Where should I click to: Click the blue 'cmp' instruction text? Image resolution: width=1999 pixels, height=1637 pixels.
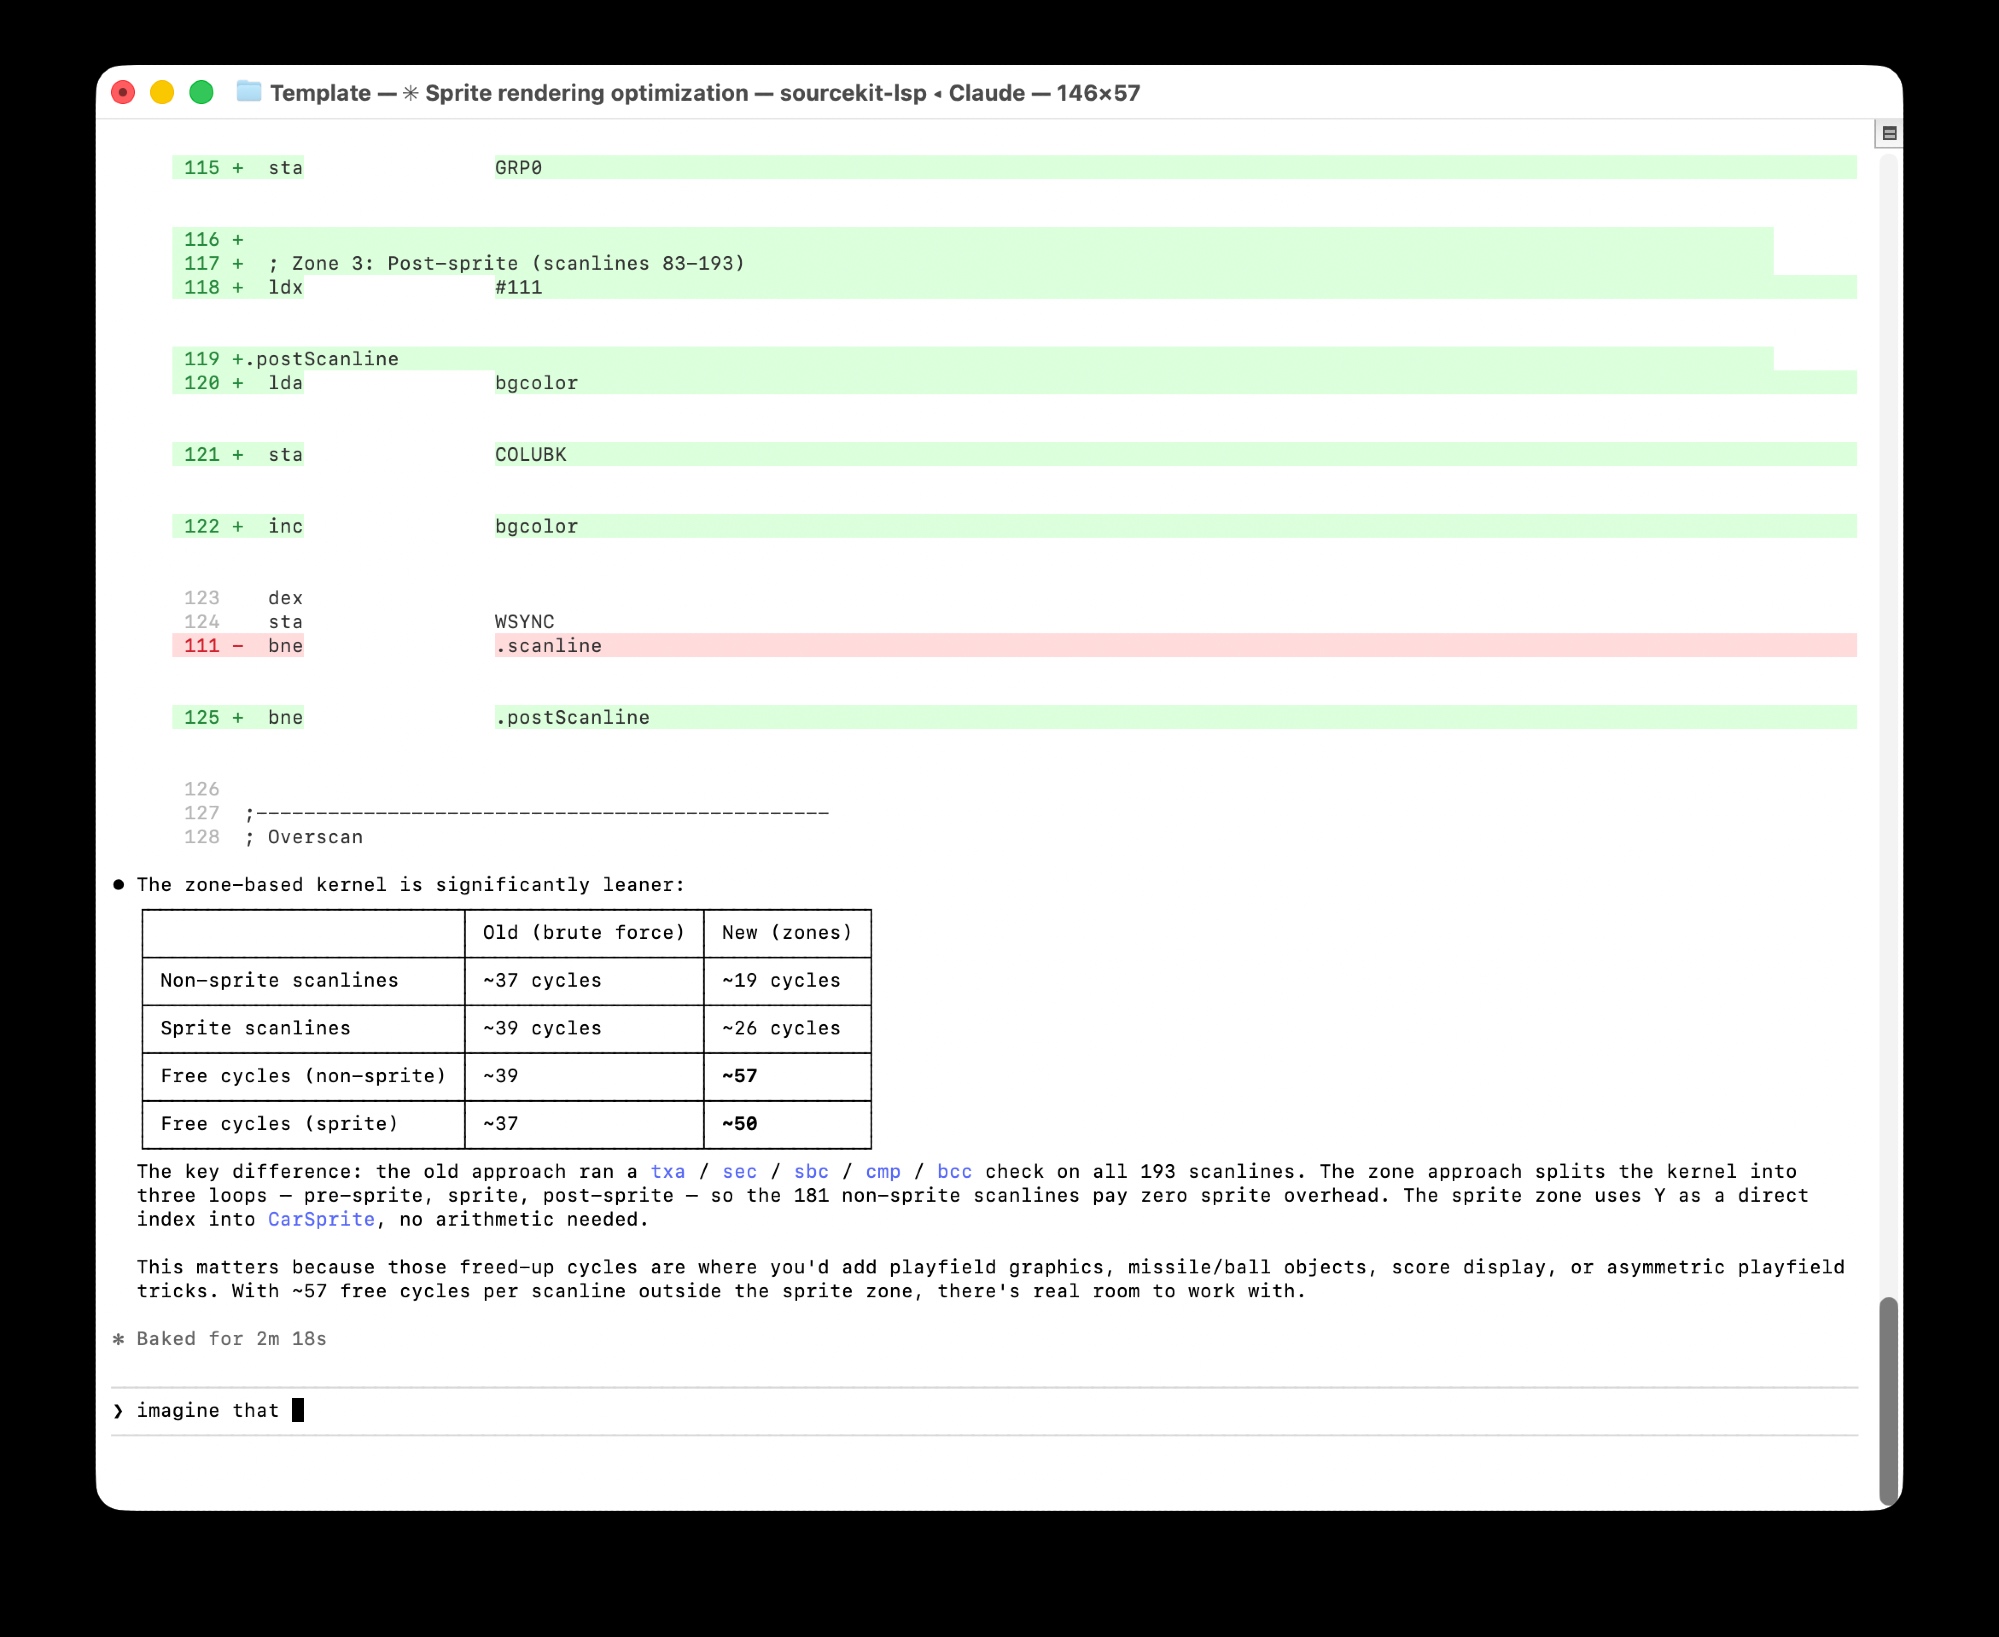[x=883, y=1171]
